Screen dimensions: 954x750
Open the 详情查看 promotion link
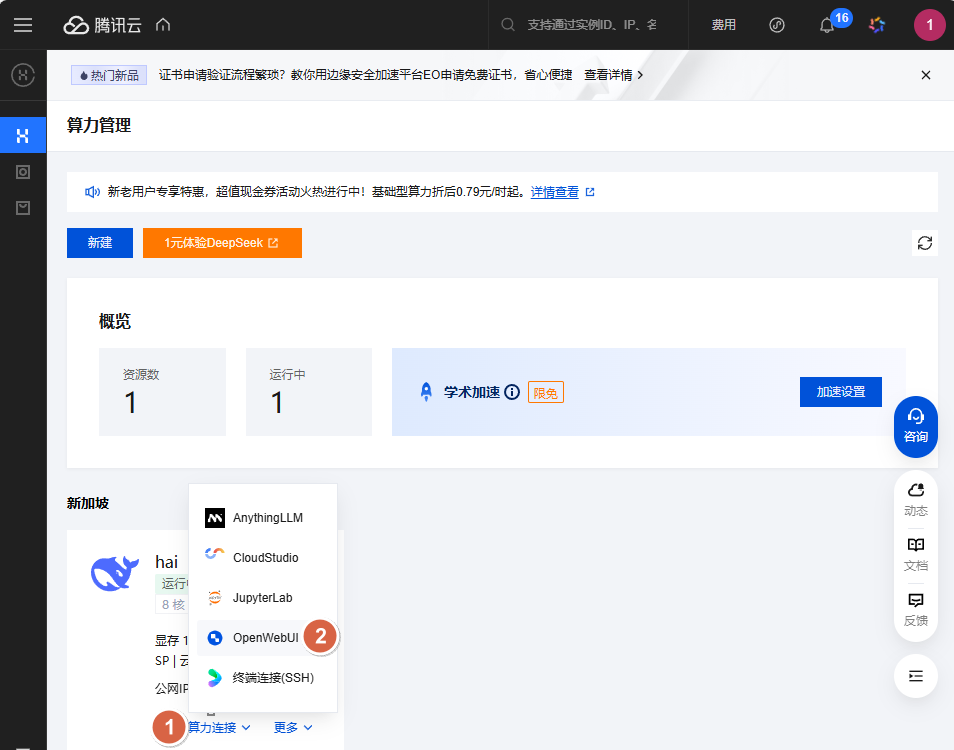point(554,192)
